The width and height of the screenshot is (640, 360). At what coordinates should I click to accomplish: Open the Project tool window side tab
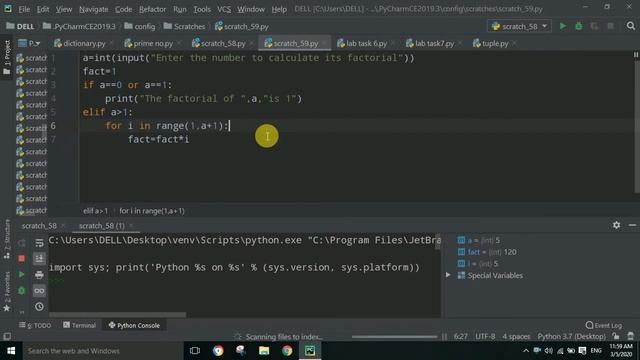click(7, 57)
